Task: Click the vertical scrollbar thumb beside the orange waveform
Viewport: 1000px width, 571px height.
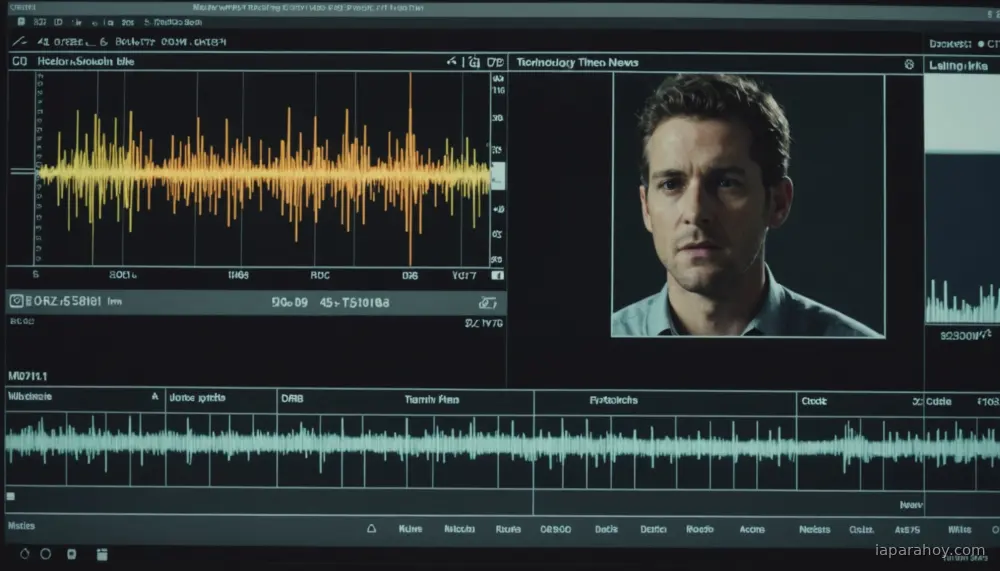Action: pyautogui.click(x=498, y=175)
